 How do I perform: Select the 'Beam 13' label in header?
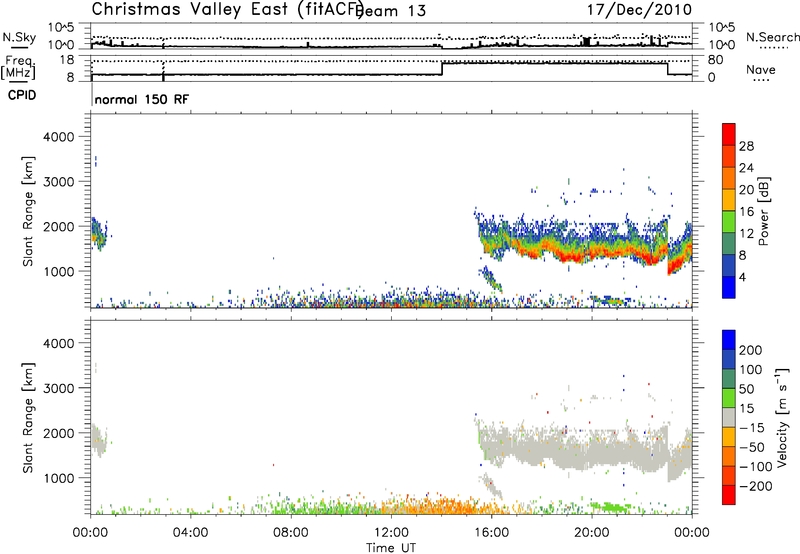click(x=392, y=11)
